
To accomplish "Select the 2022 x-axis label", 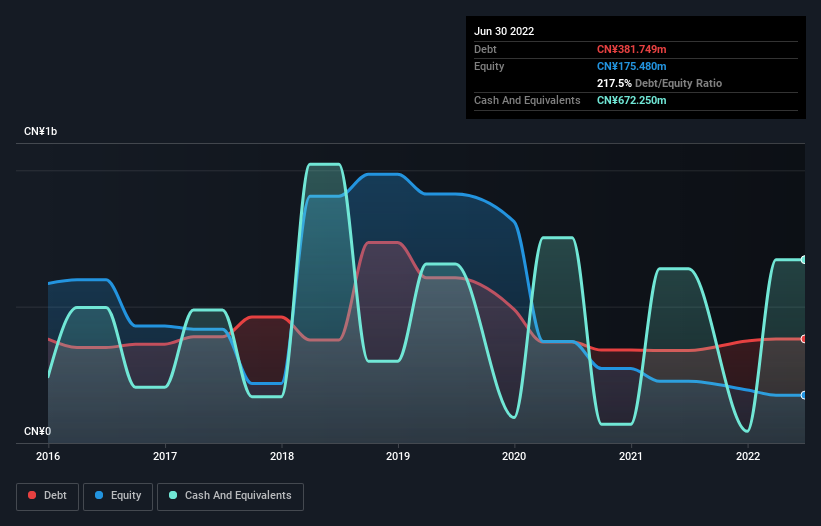I will 748,456.
